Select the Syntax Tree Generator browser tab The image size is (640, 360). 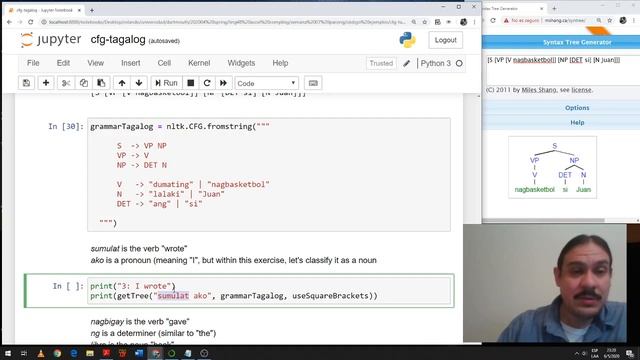[513, 9]
